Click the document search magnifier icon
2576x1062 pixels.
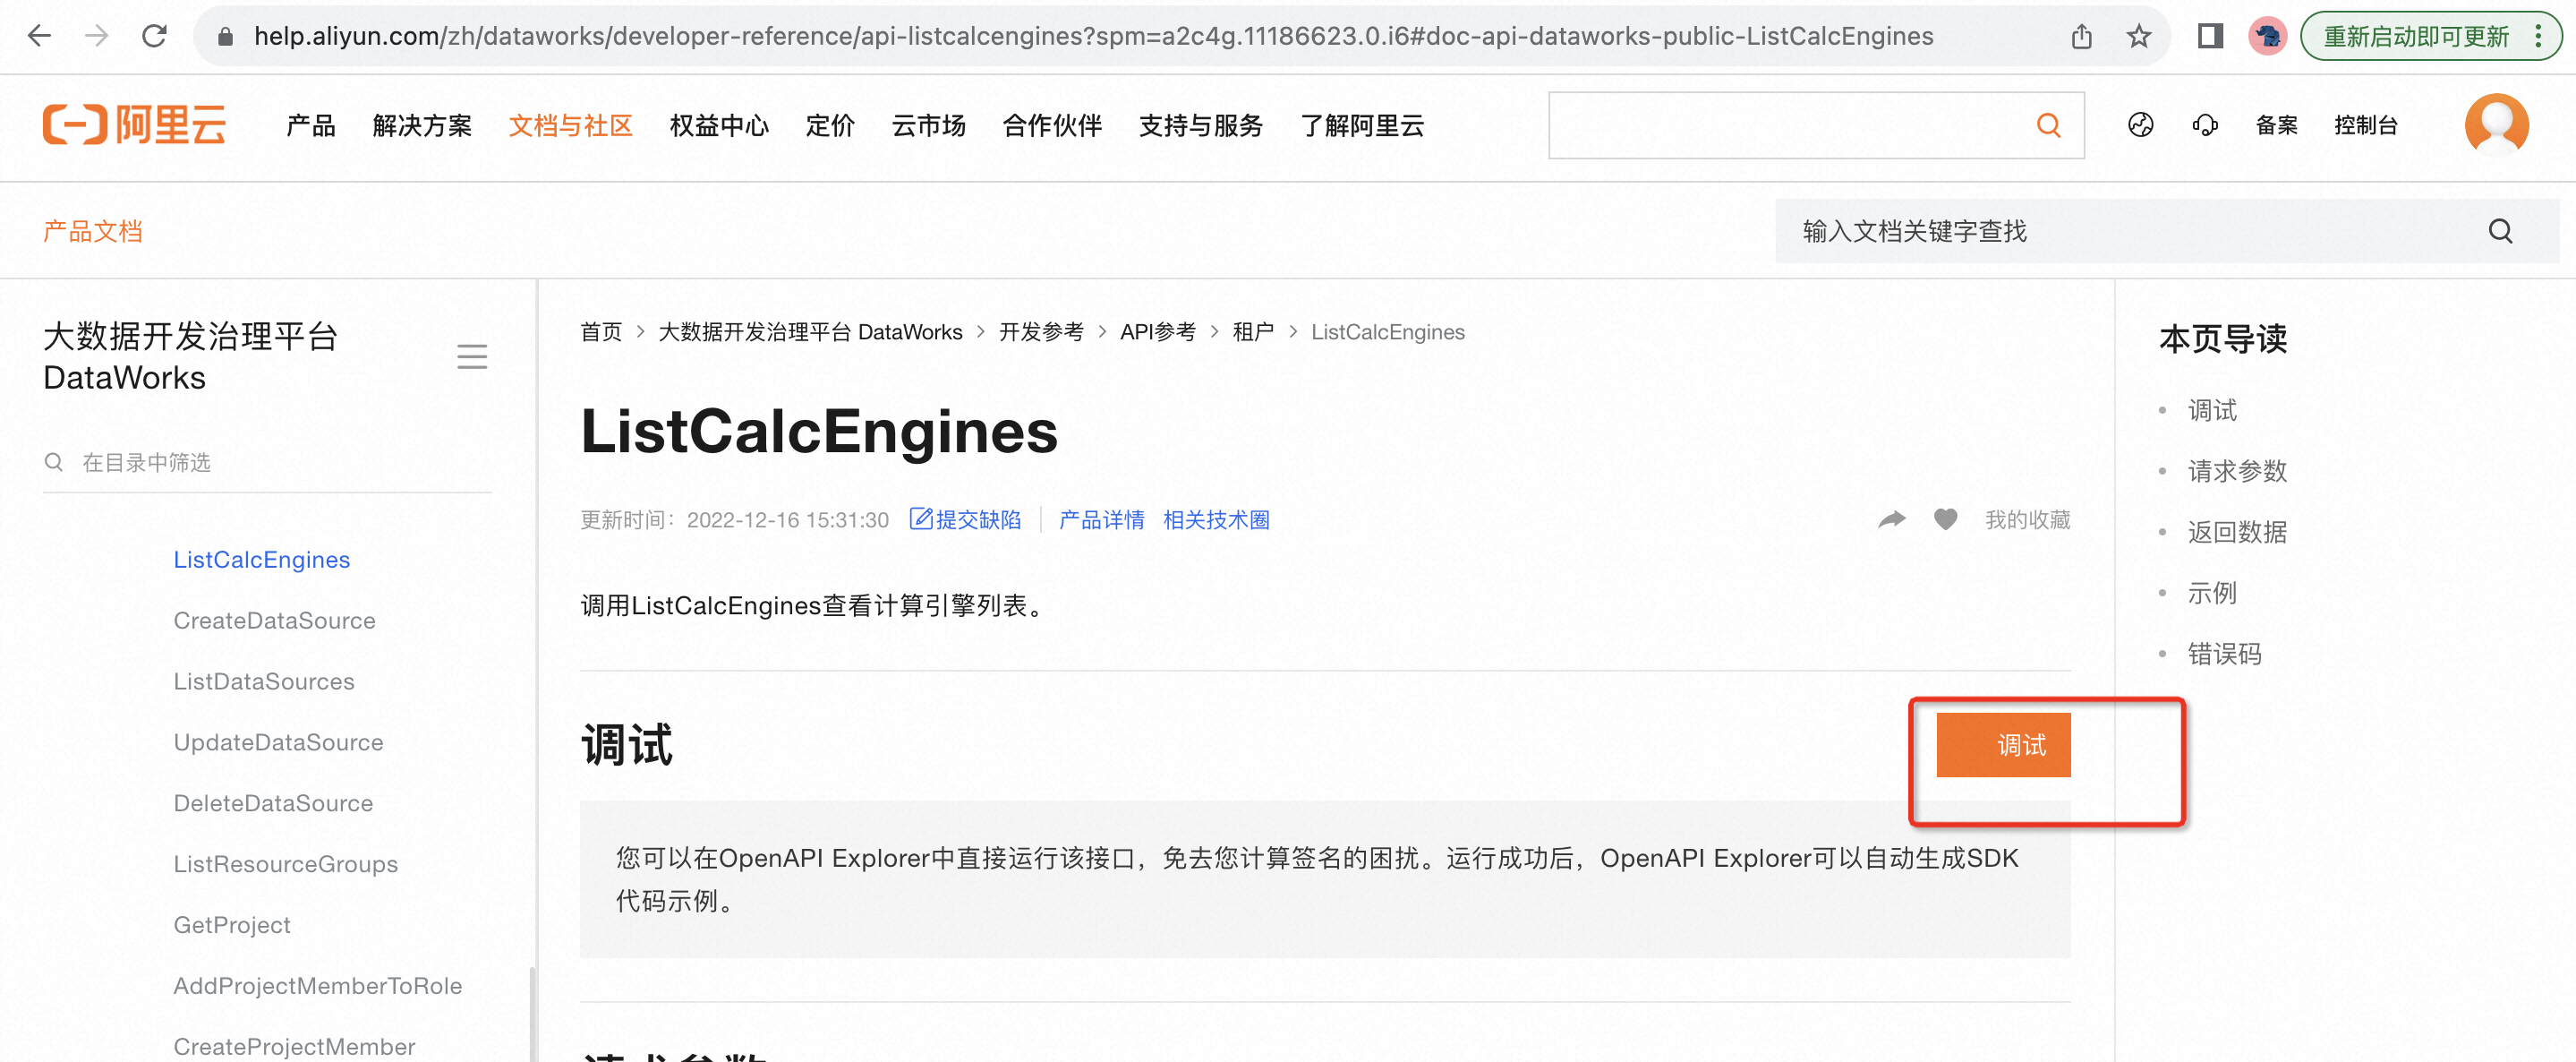[x=2500, y=231]
